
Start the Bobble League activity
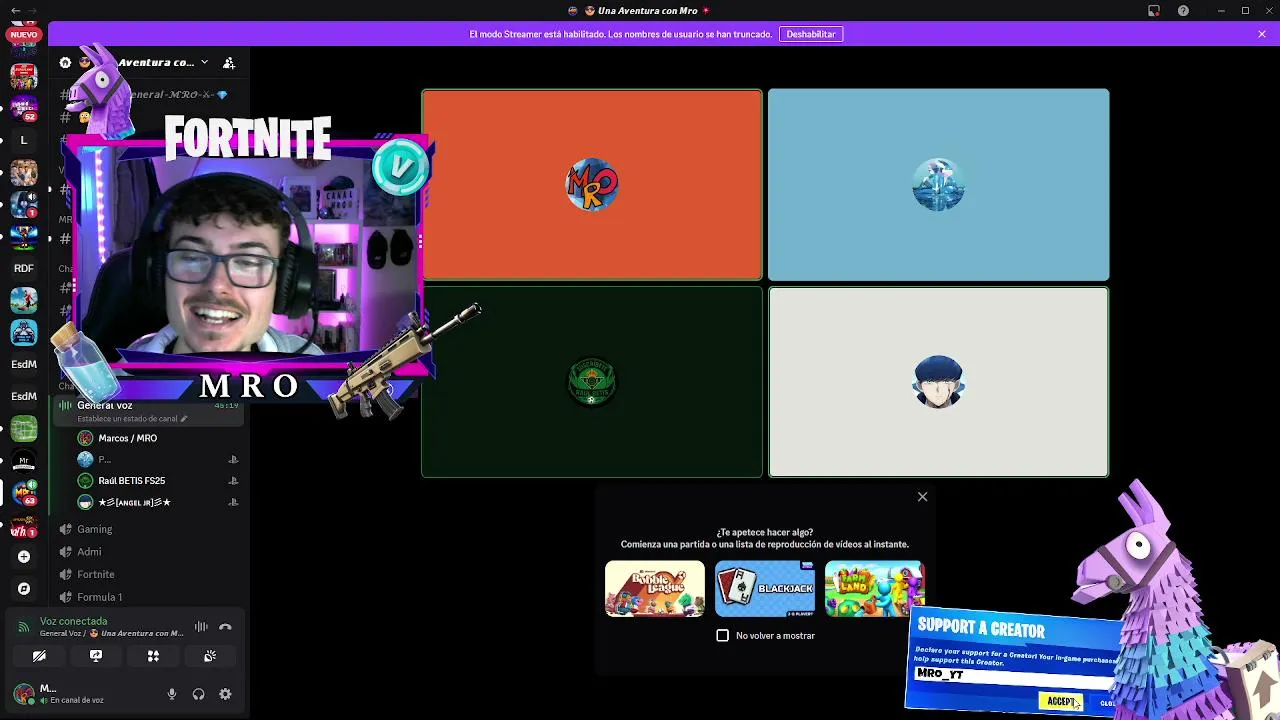[x=655, y=589]
